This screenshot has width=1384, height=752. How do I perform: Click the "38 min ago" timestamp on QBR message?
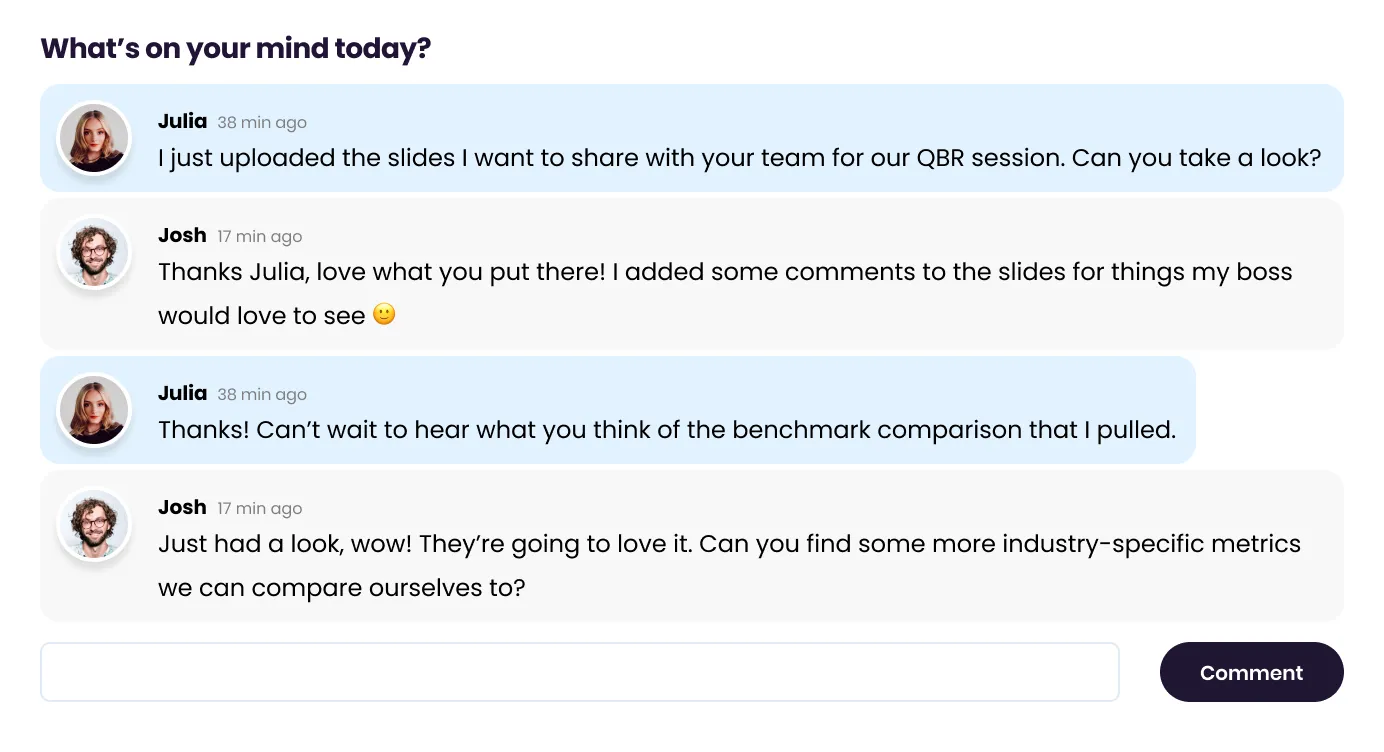(x=262, y=123)
